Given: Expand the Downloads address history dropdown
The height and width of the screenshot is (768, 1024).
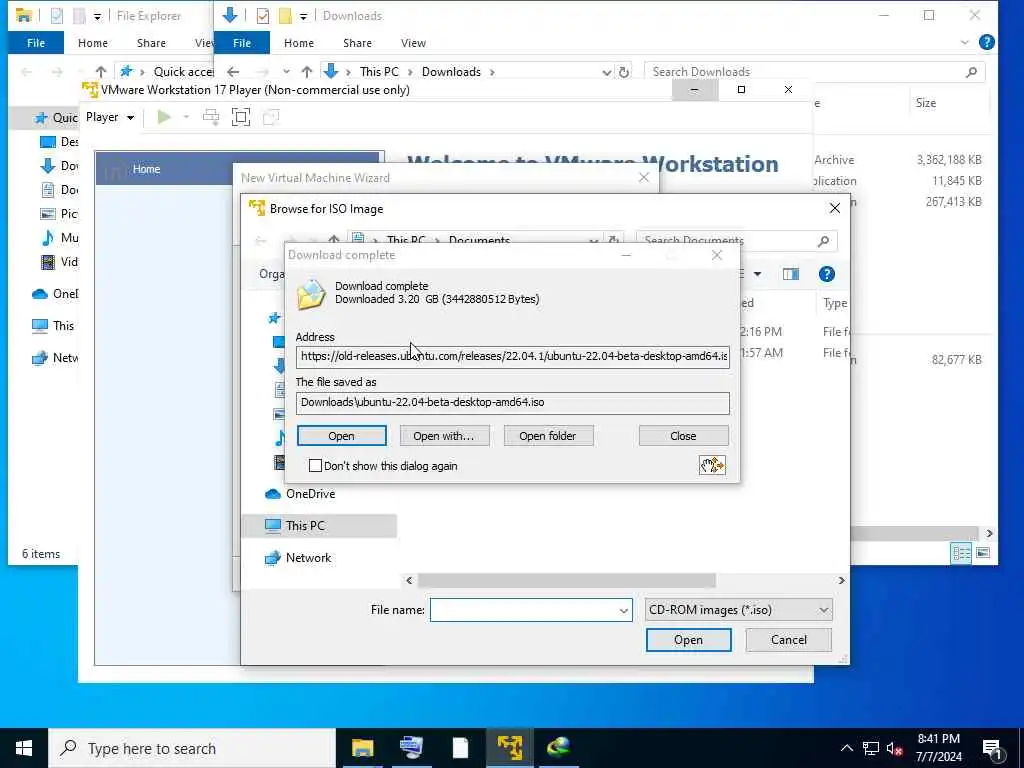Looking at the screenshot, I should [x=607, y=72].
